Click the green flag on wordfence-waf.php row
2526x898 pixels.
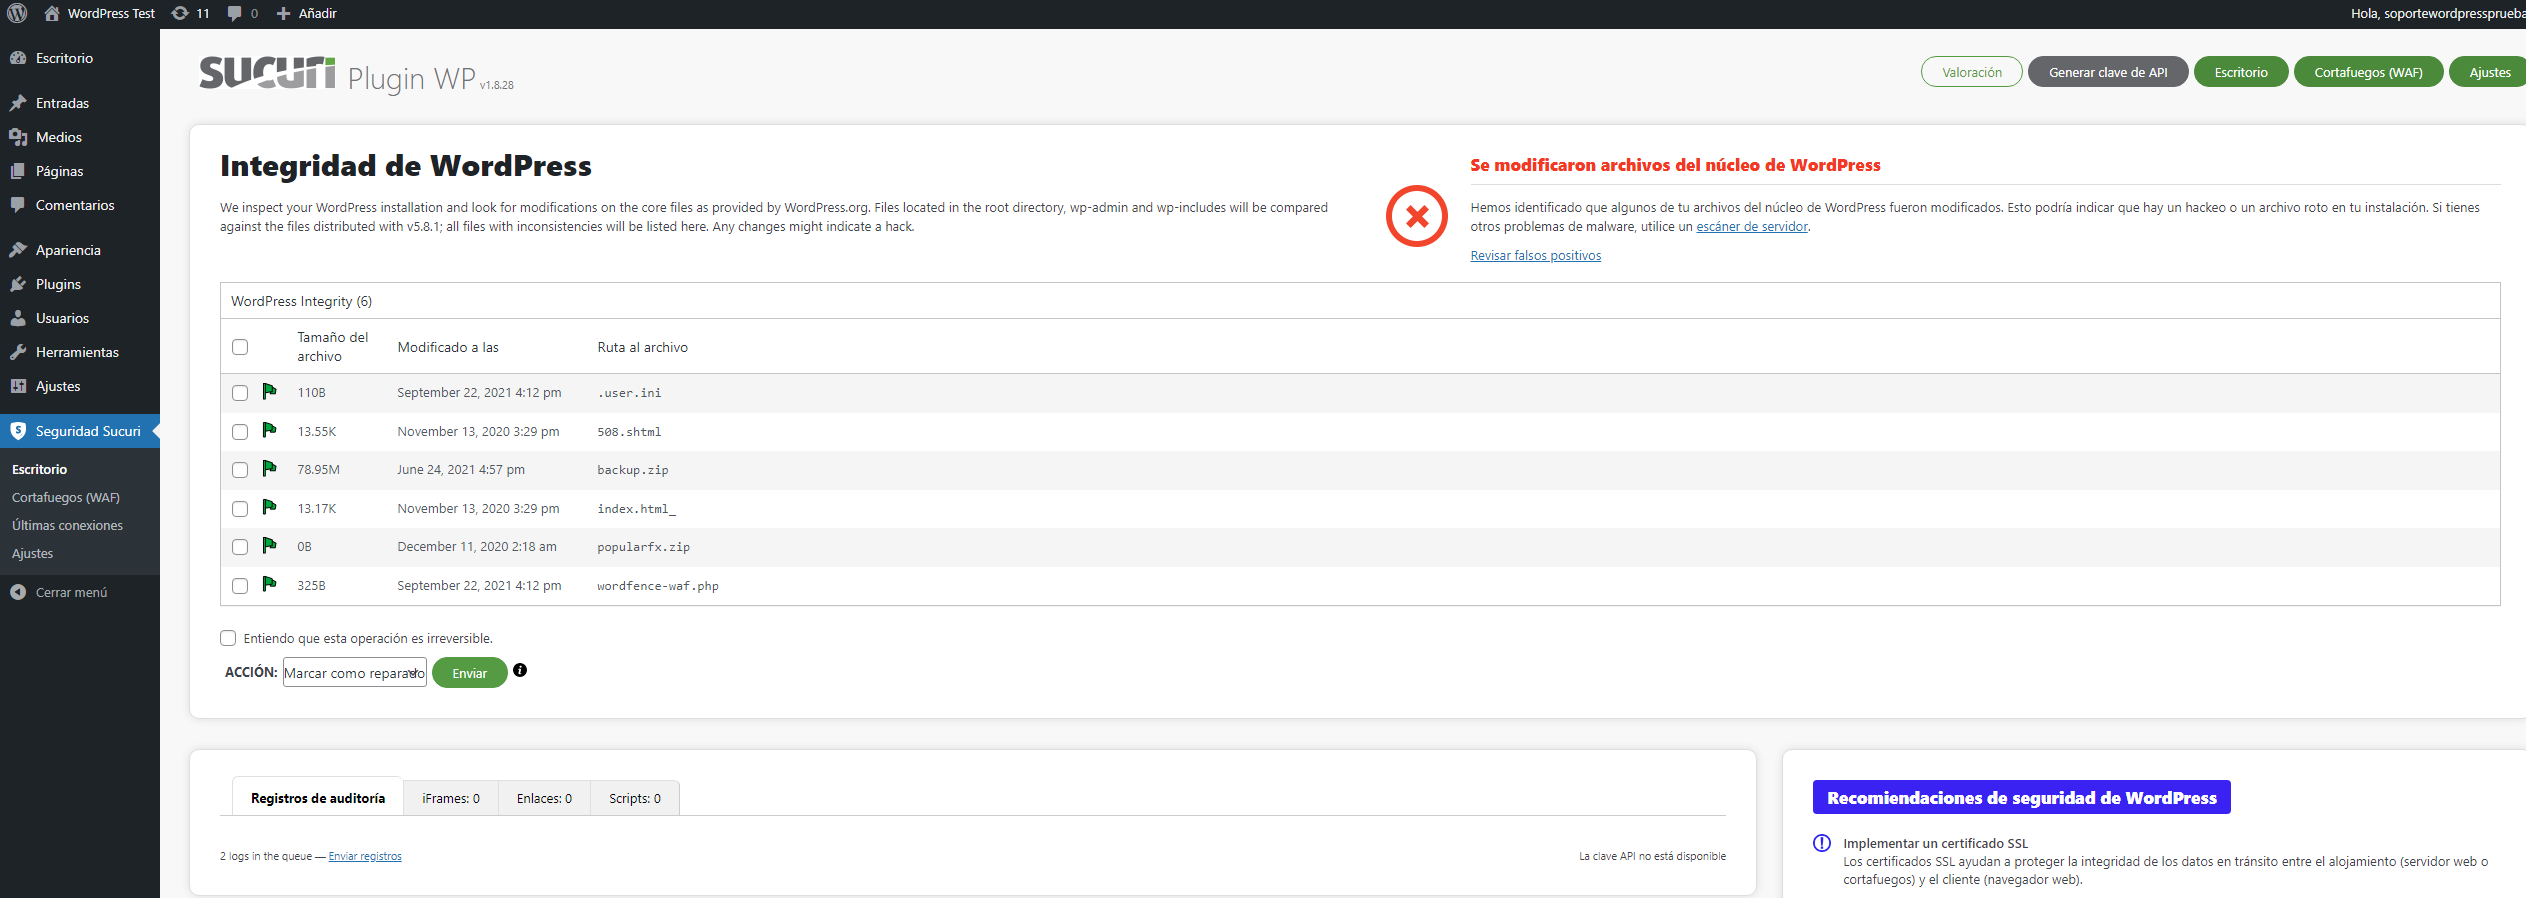(x=269, y=584)
